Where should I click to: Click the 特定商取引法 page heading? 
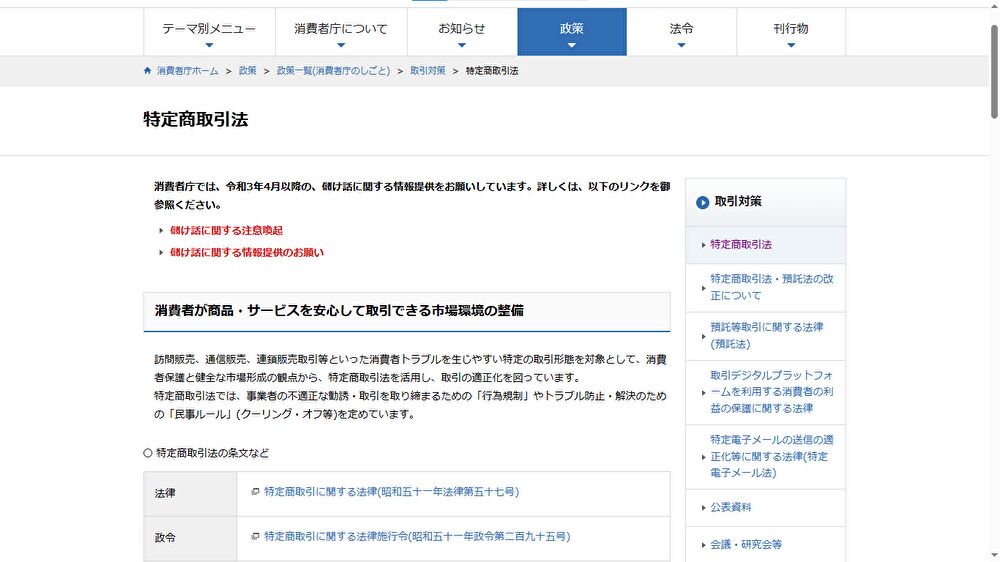(196, 119)
